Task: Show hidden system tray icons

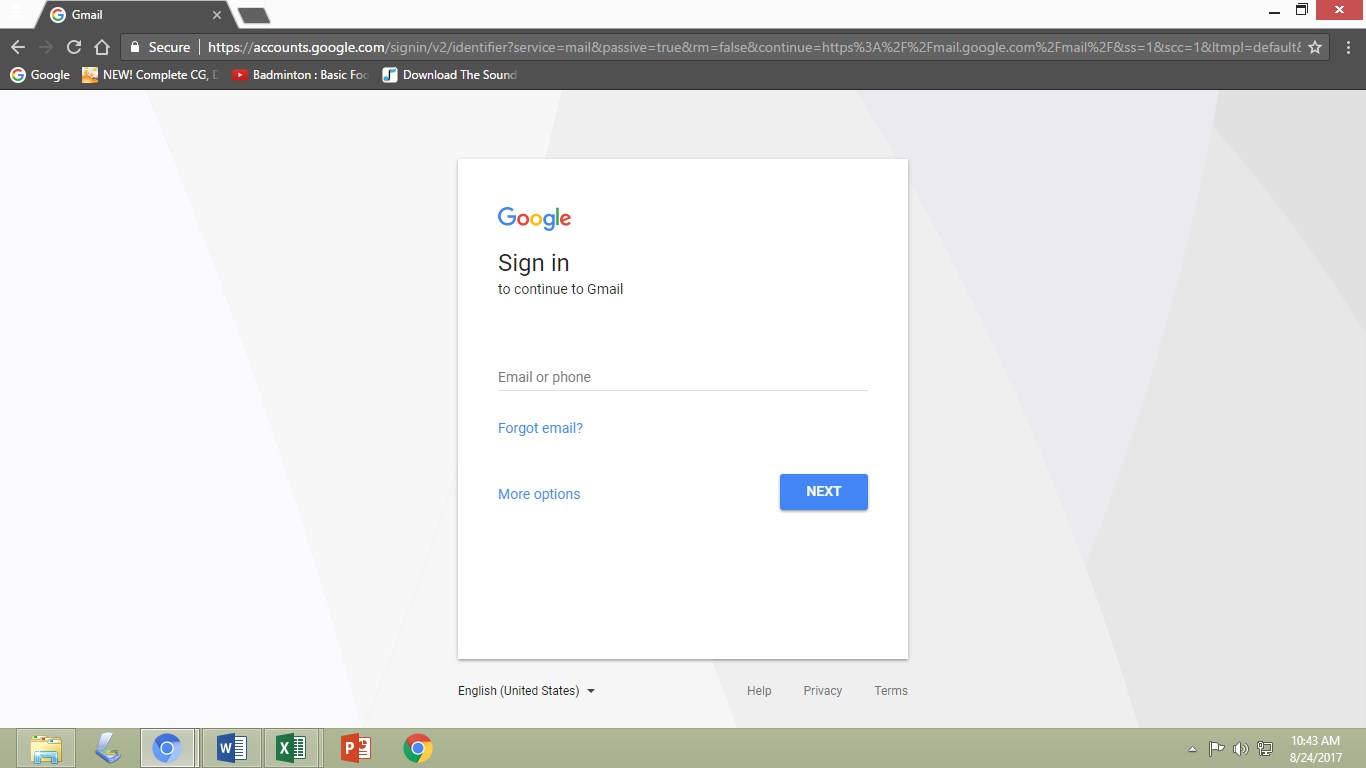Action: coord(1192,749)
